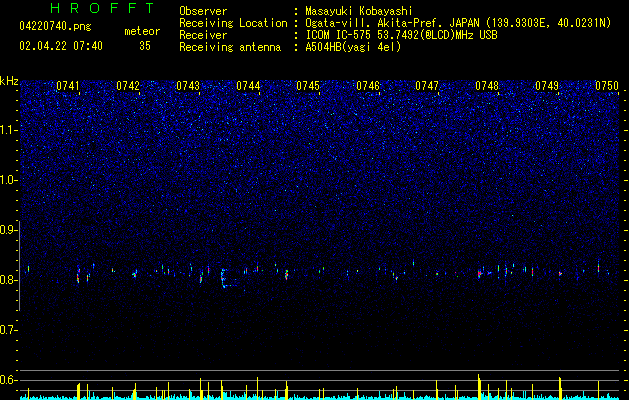This screenshot has height=400, width=629.
Task: Click the 0.6 kHz axis label
Action: click(8, 380)
